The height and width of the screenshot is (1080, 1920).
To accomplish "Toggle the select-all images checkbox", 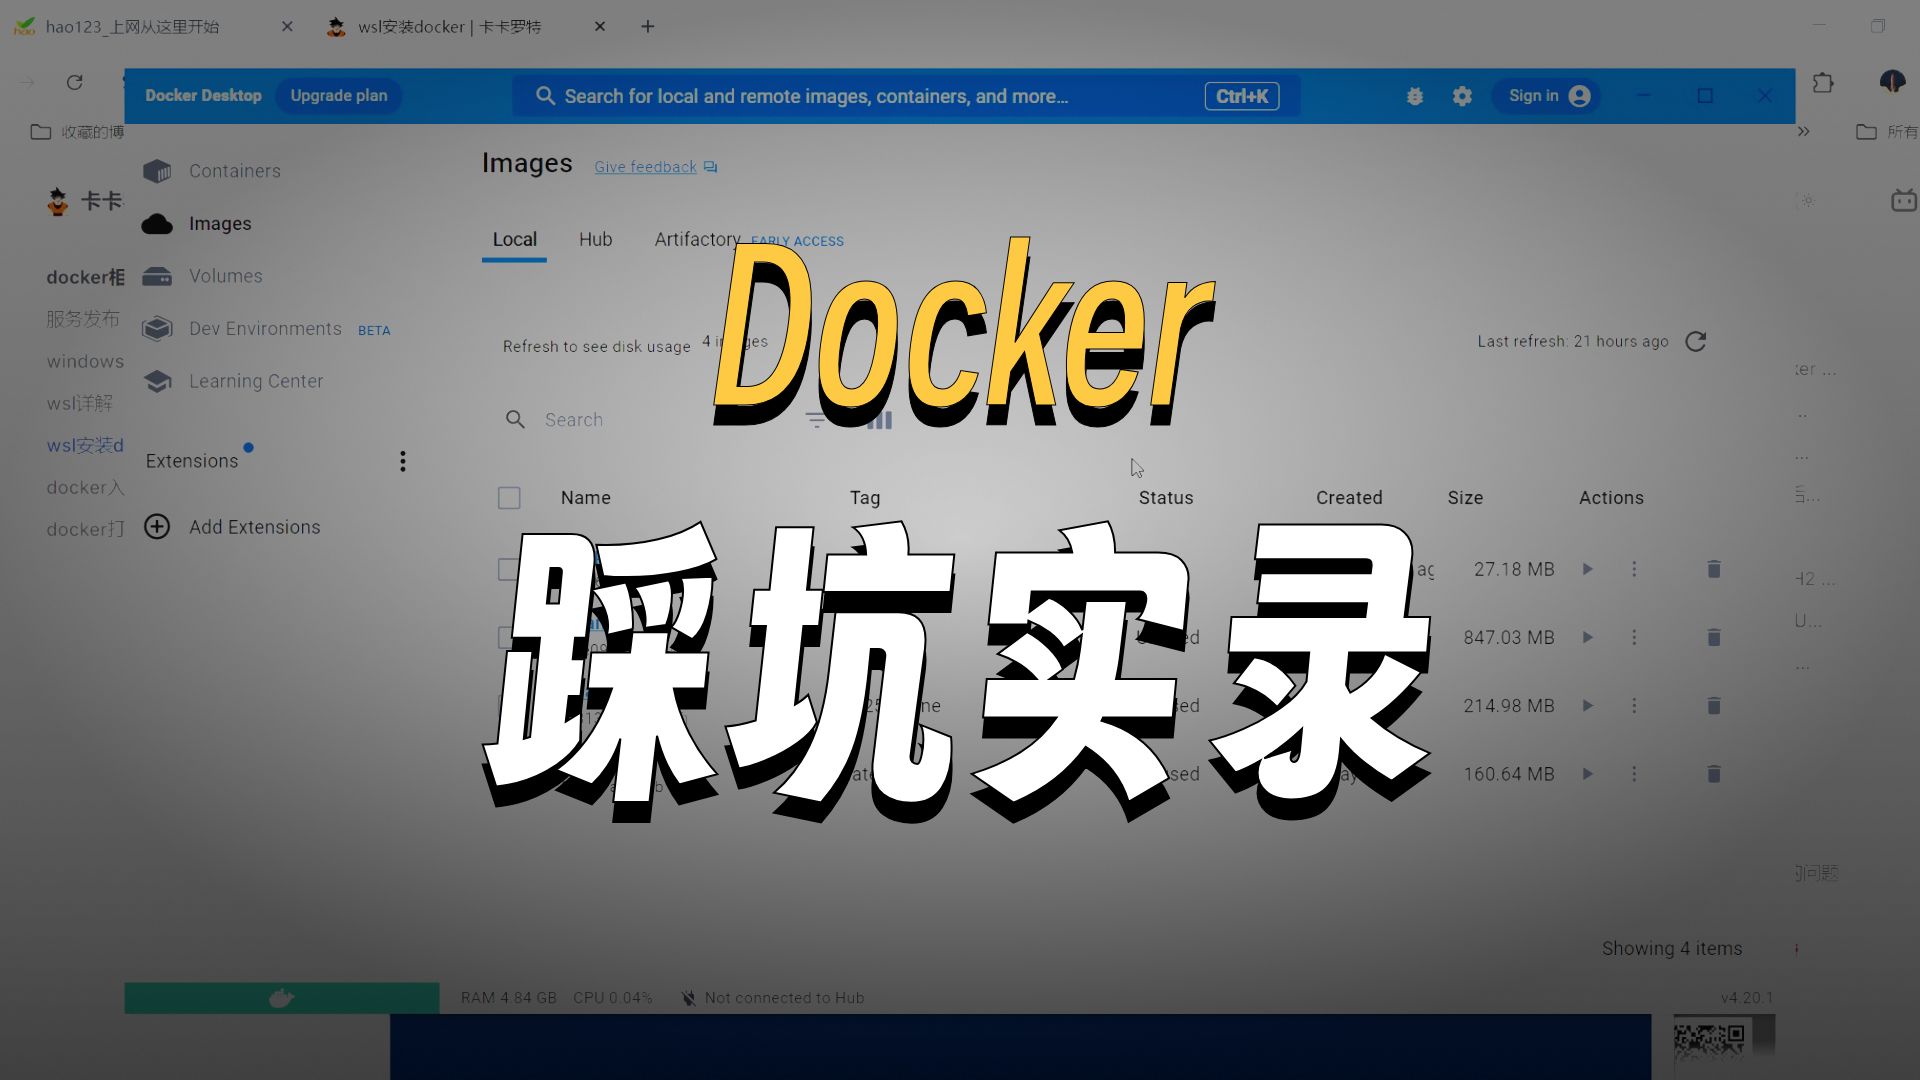I will click(509, 498).
